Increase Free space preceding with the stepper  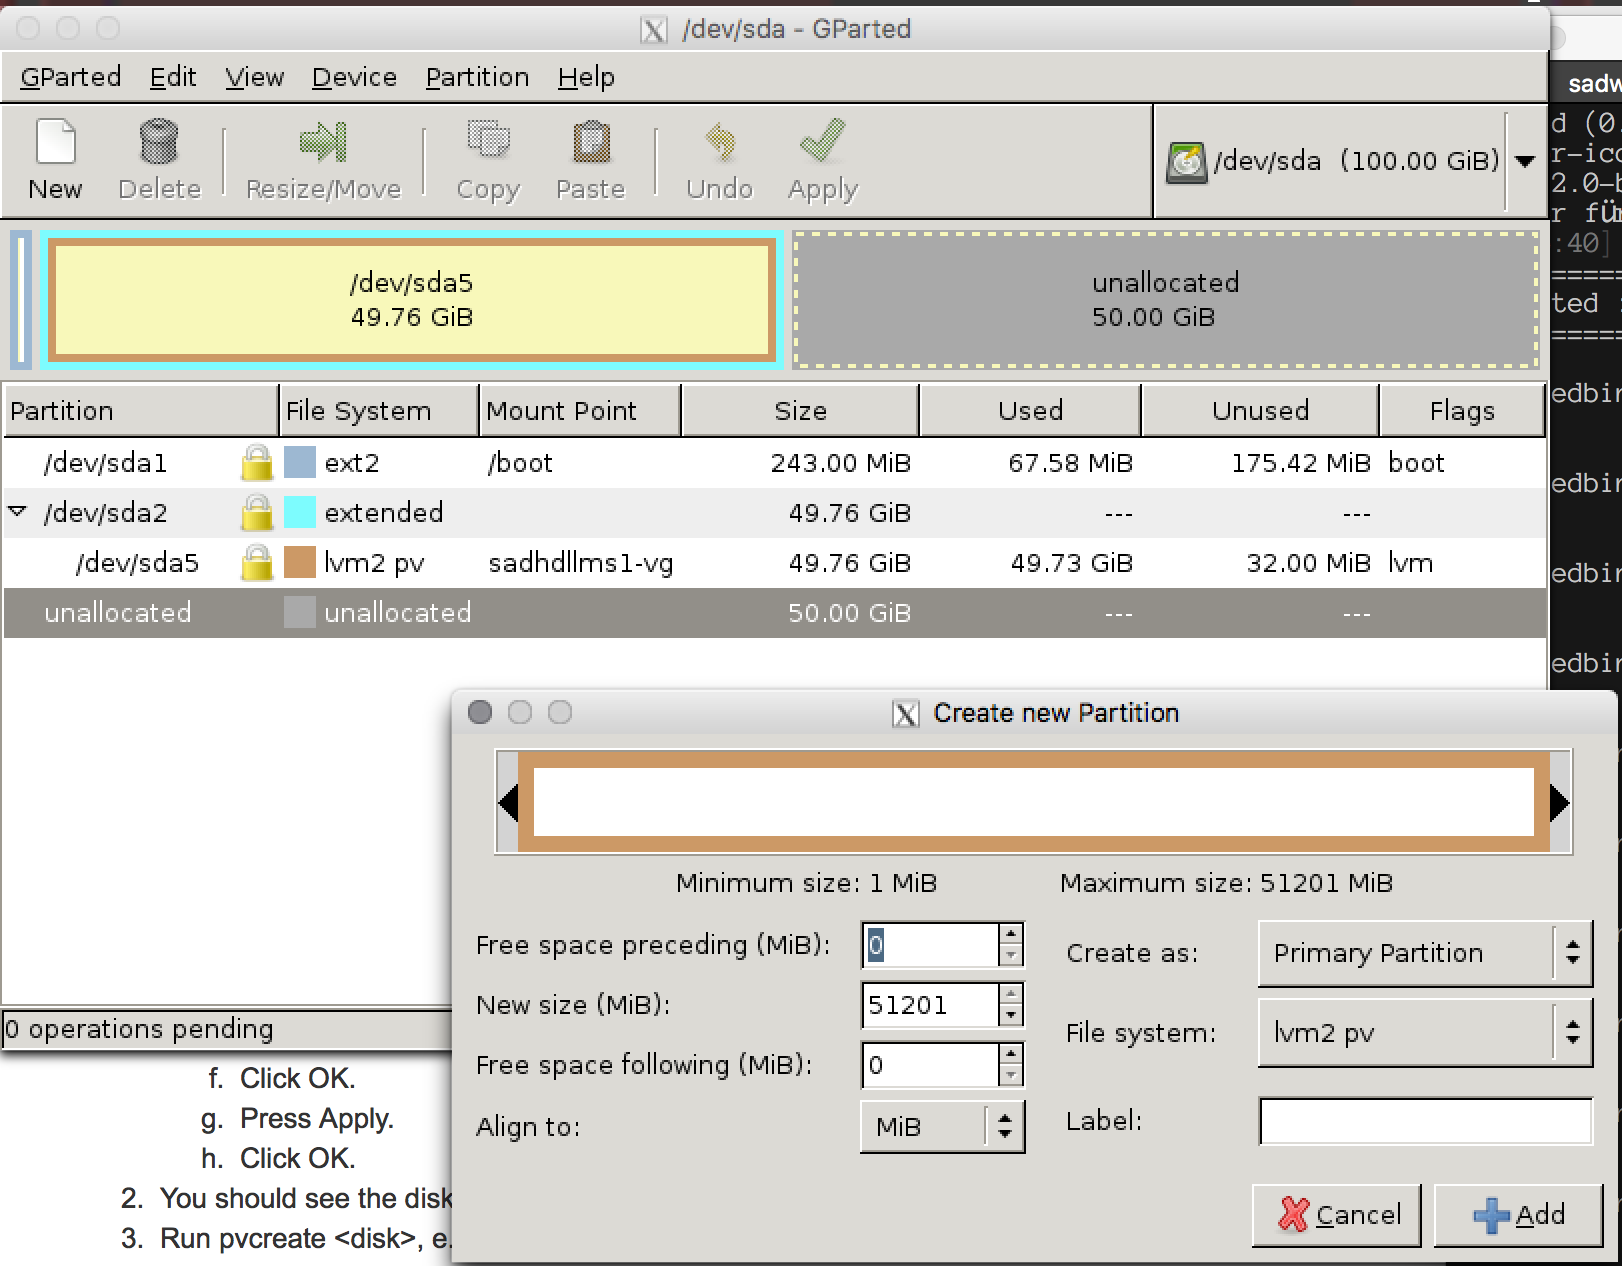(1011, 934)
